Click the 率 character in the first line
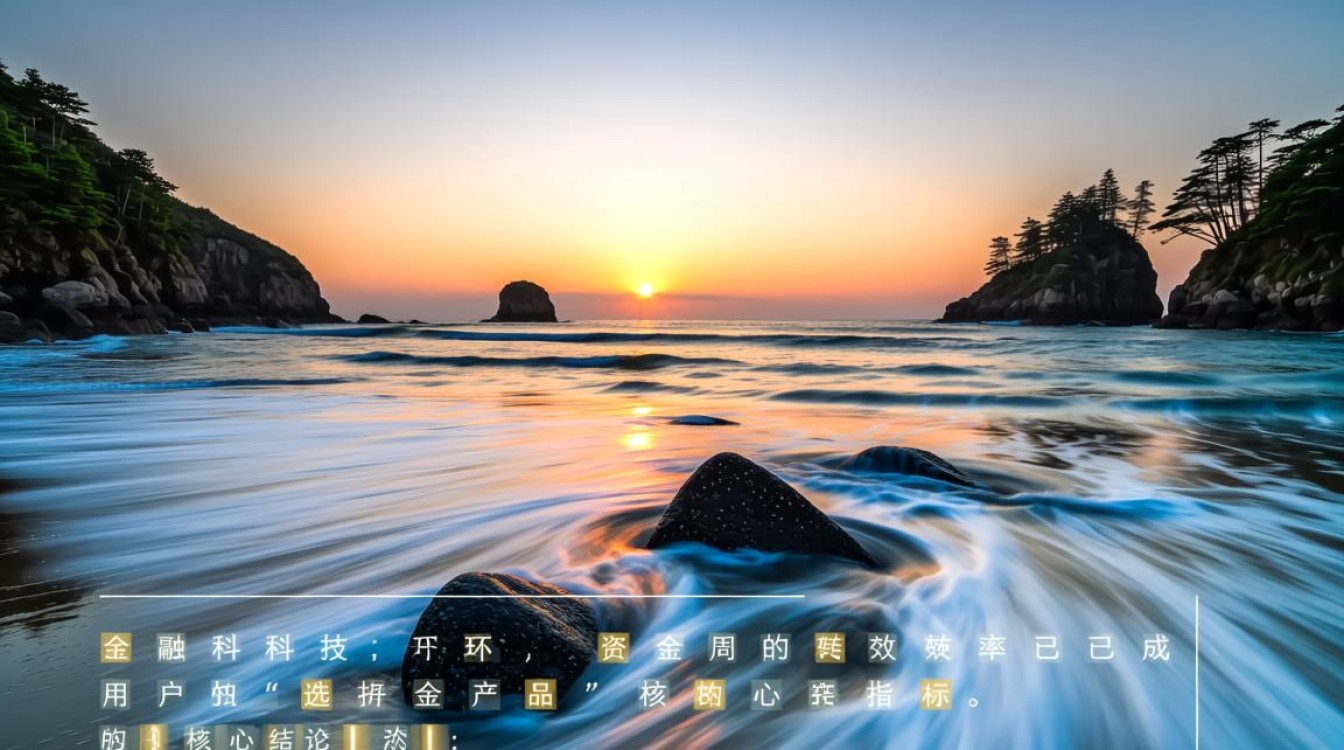Image resolution: width=1344 pixels, height=750 pixels. point(992,648)
